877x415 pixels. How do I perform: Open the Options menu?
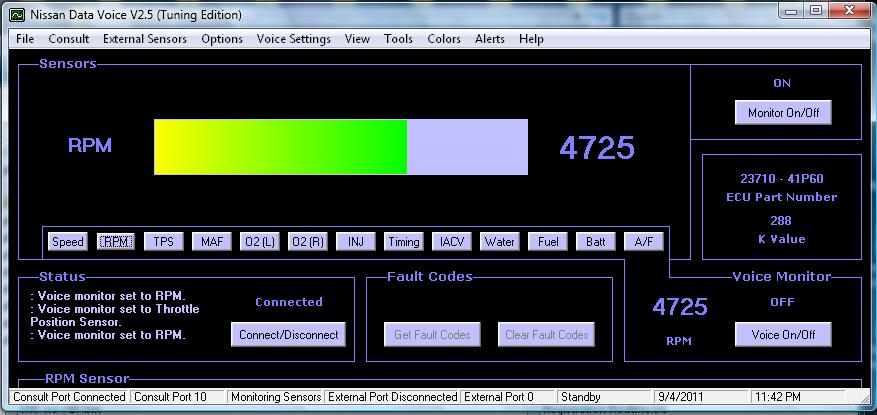coord(222,39)
